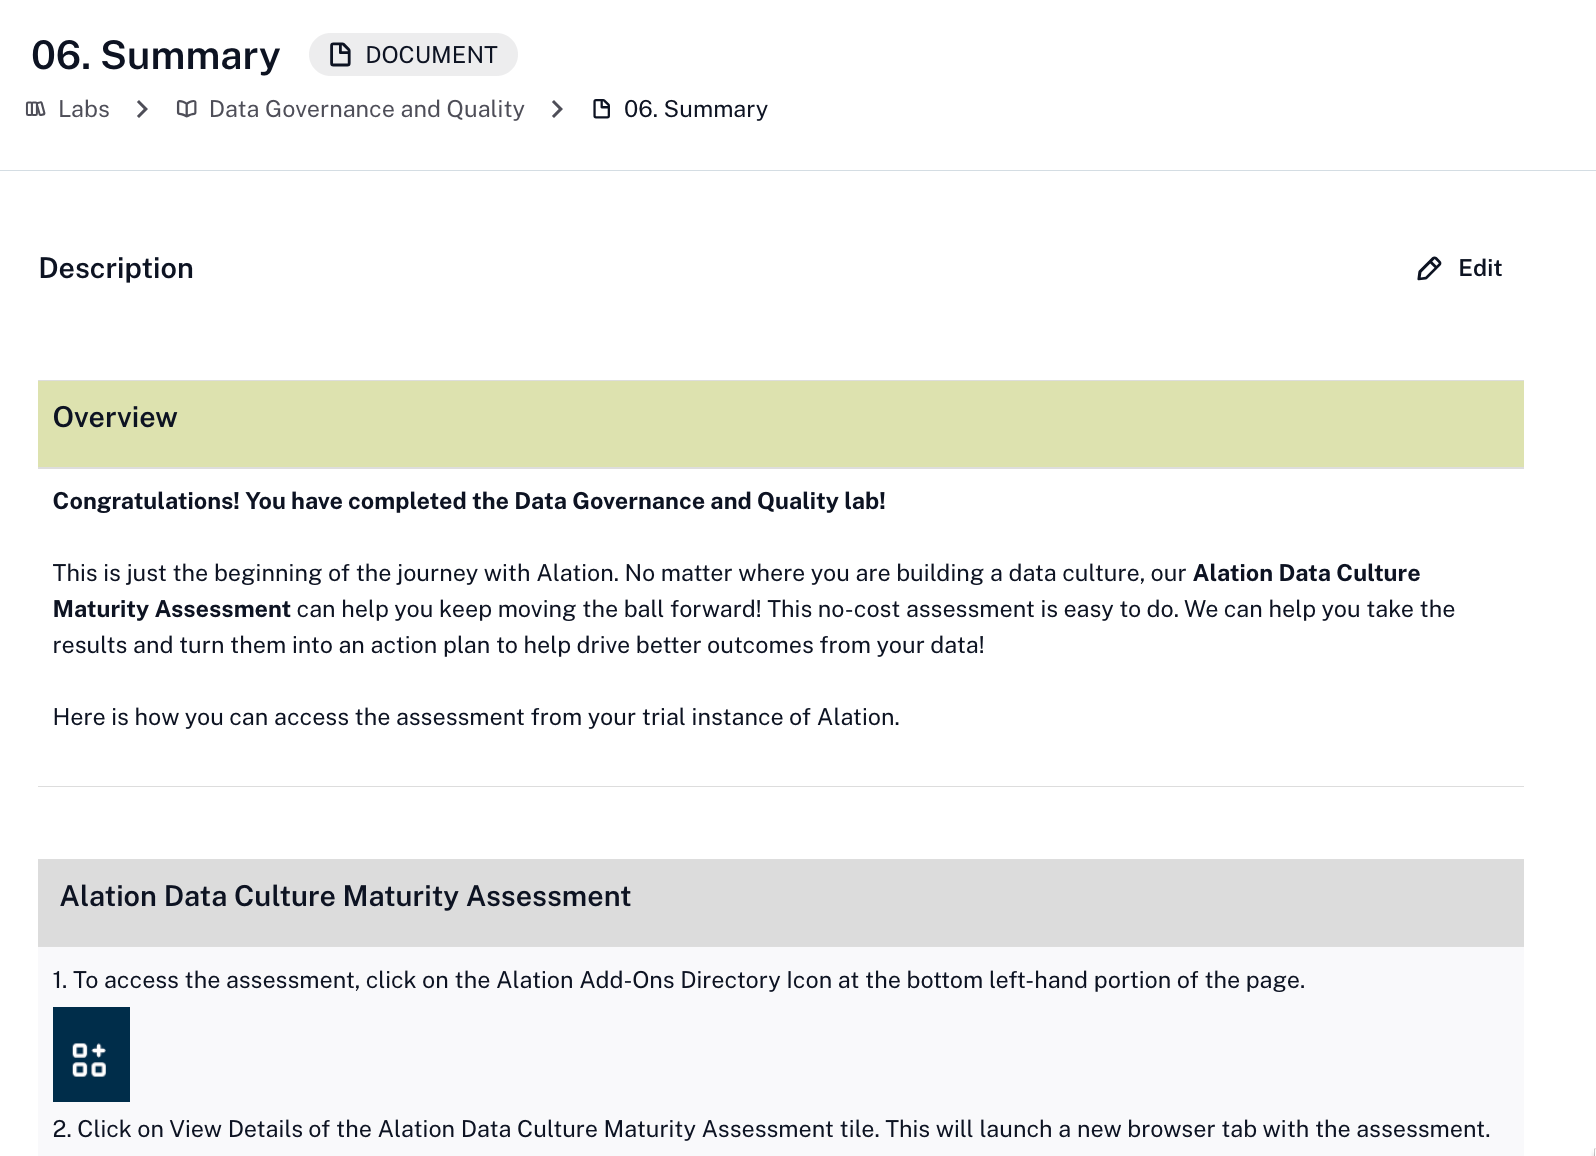Go to the Labs breadcrumb link
The height and width of the screenshot is (1156, 1596).
[x=84, y=109]
